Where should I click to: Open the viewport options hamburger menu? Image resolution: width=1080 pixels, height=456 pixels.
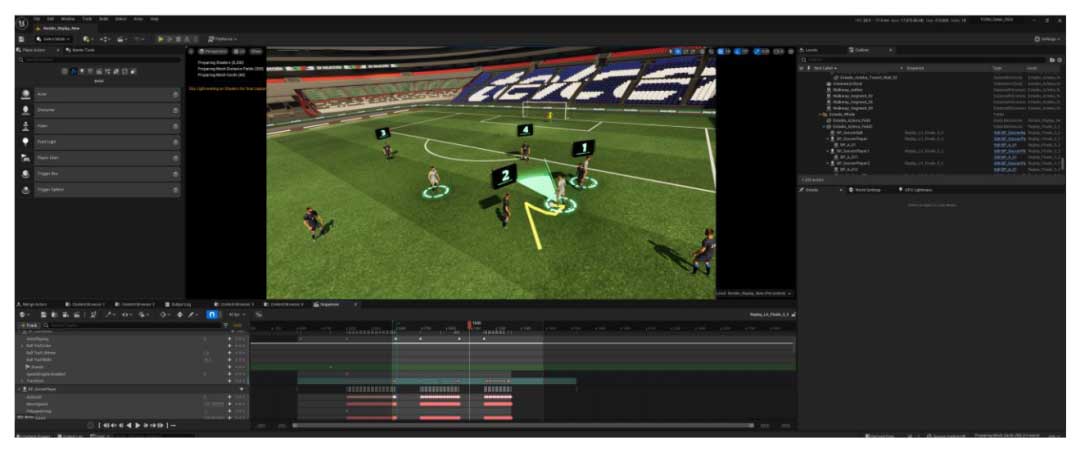[x=192, y=50]
